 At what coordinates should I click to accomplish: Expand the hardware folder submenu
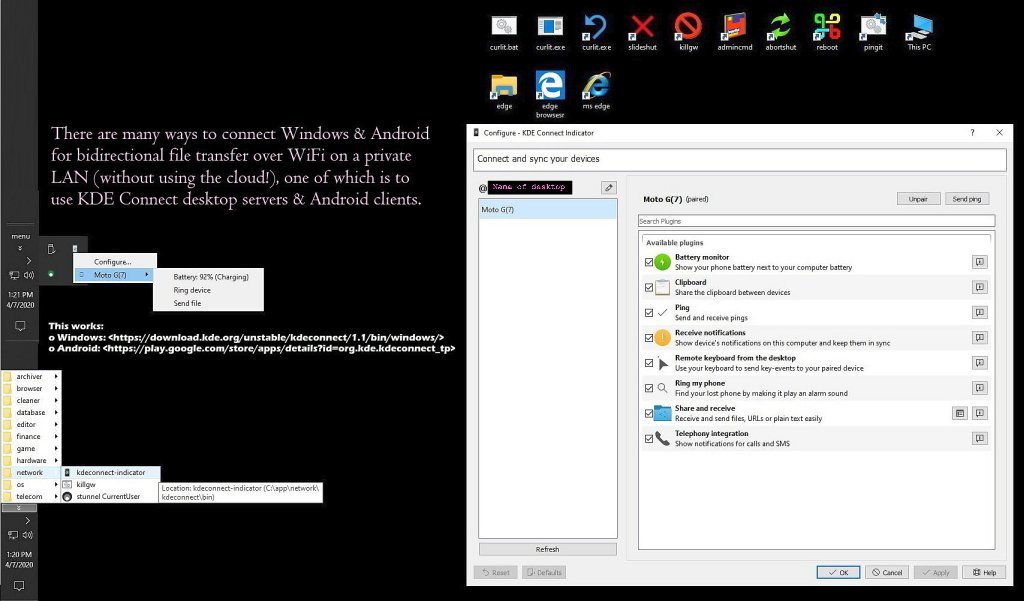coord(31,461)
